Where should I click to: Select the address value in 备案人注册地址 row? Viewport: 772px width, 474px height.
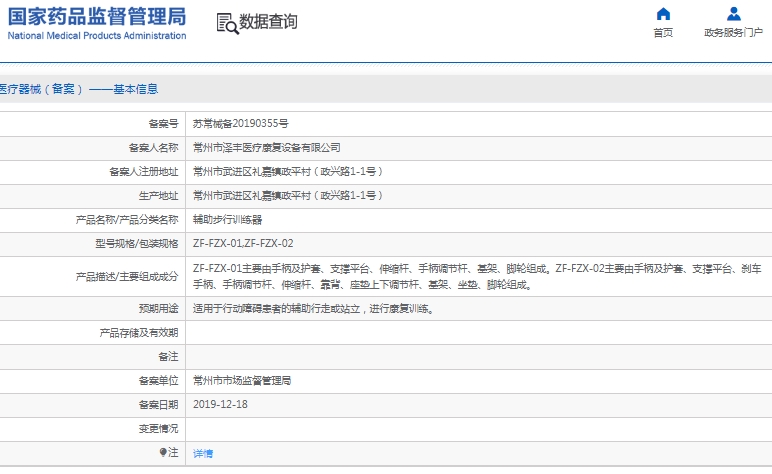click(288, 172)
